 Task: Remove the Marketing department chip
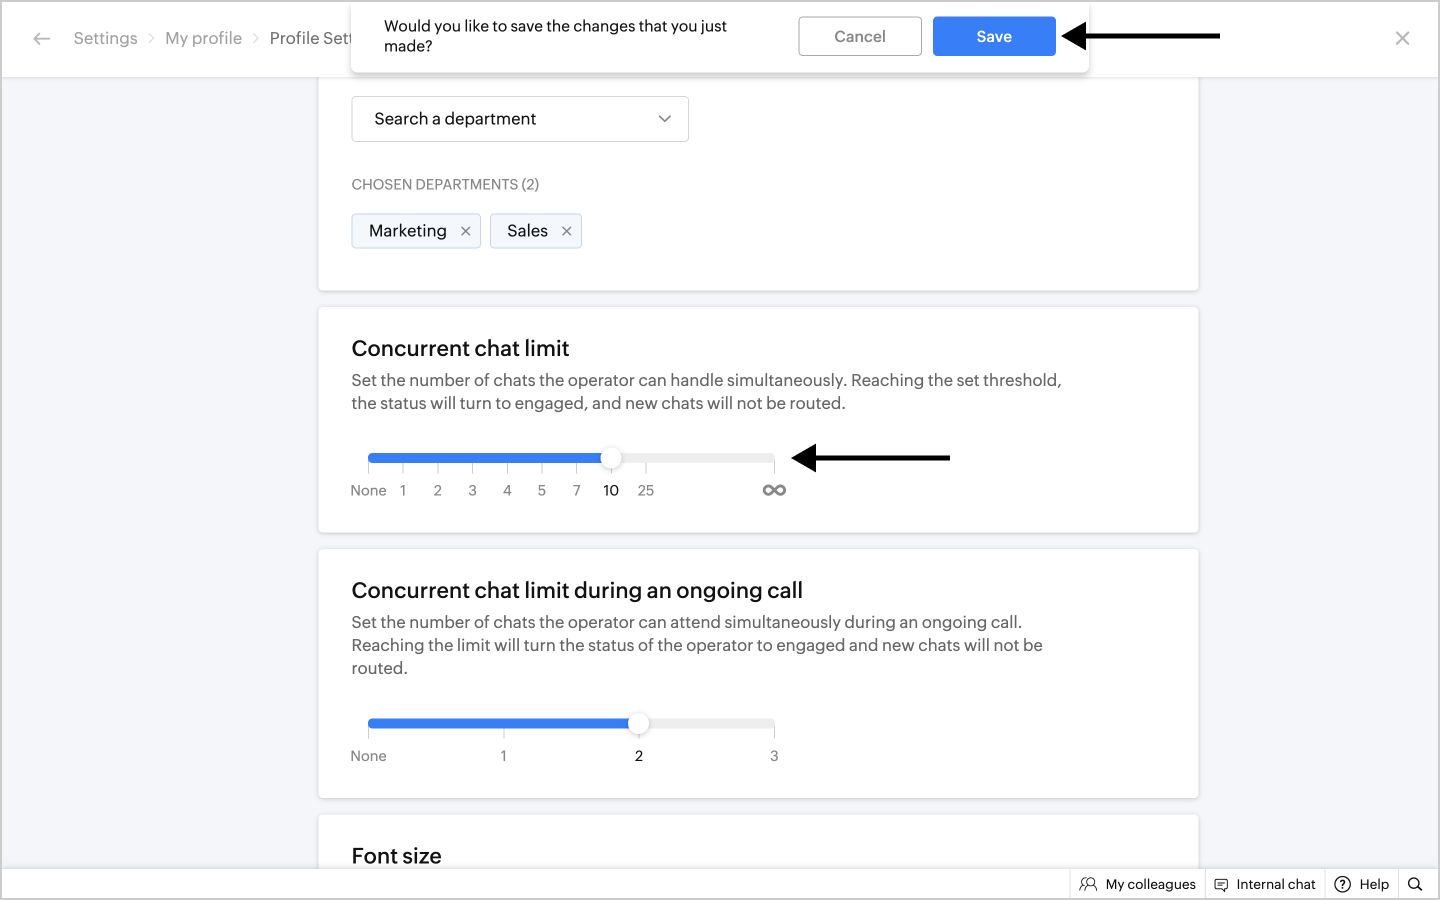466,231
